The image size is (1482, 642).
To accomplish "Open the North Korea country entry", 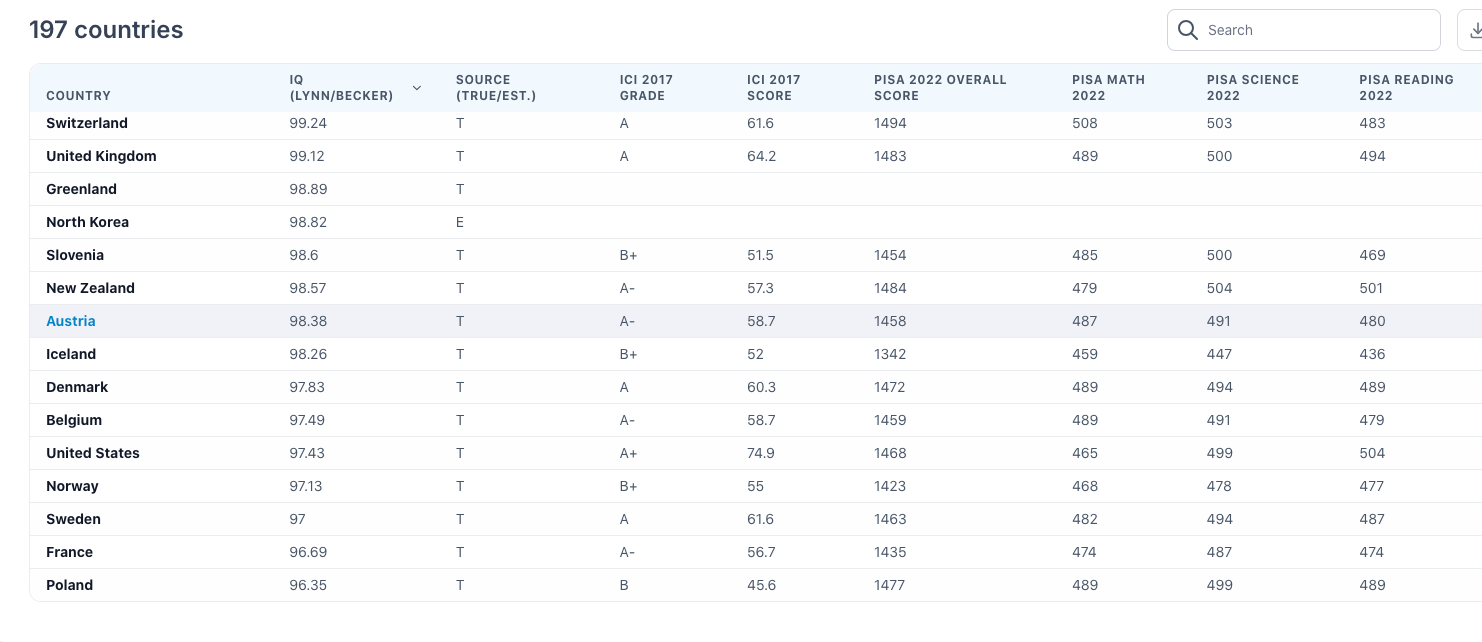I will coord(87,222).
